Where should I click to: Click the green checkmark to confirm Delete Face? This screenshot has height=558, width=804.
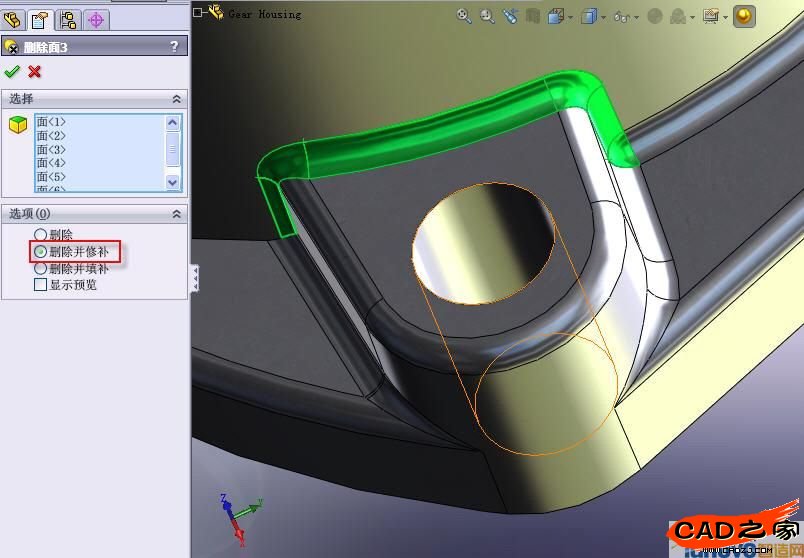[x=11, y=71]
